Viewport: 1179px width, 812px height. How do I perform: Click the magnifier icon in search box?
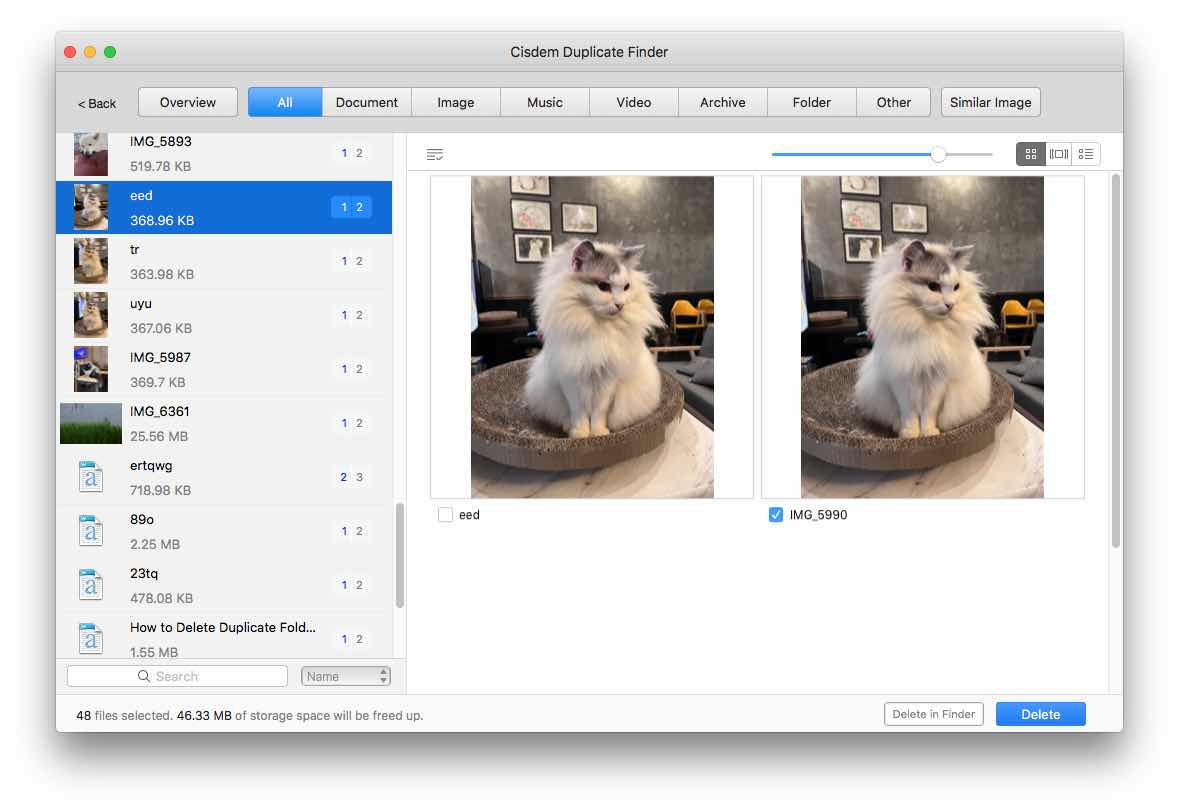[144, 677]
